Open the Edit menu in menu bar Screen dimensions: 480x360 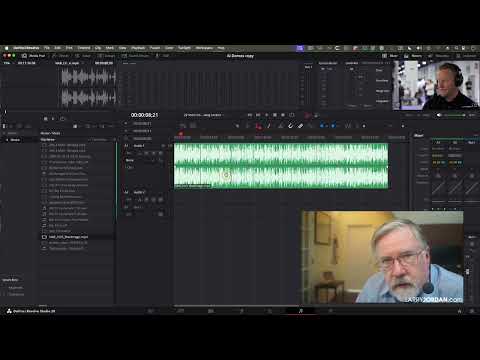point(58,48)
